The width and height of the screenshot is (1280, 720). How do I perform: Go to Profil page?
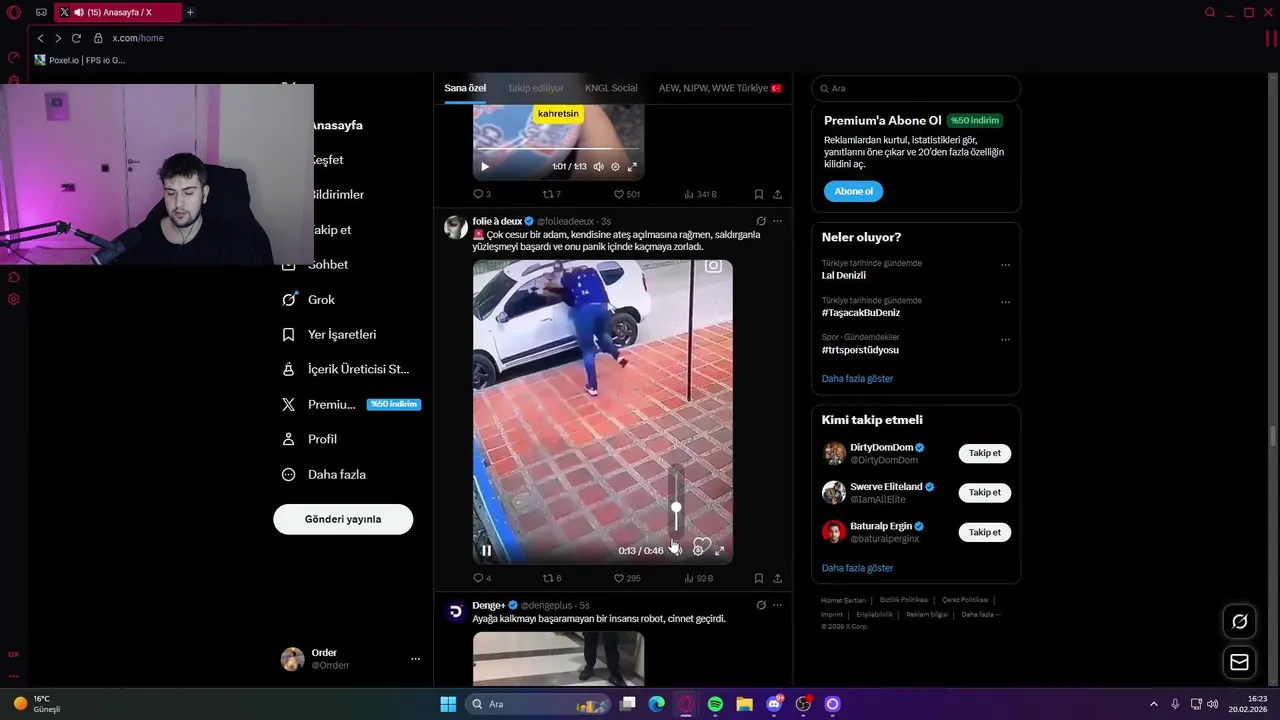pyautogui.click(x=309, y=439)
